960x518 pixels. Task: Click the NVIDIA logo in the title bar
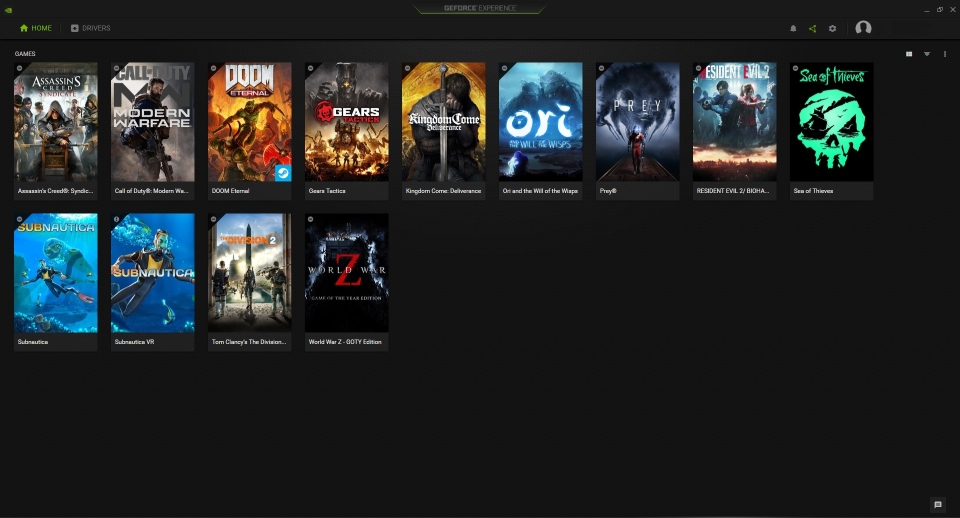[x=8, y=8]
